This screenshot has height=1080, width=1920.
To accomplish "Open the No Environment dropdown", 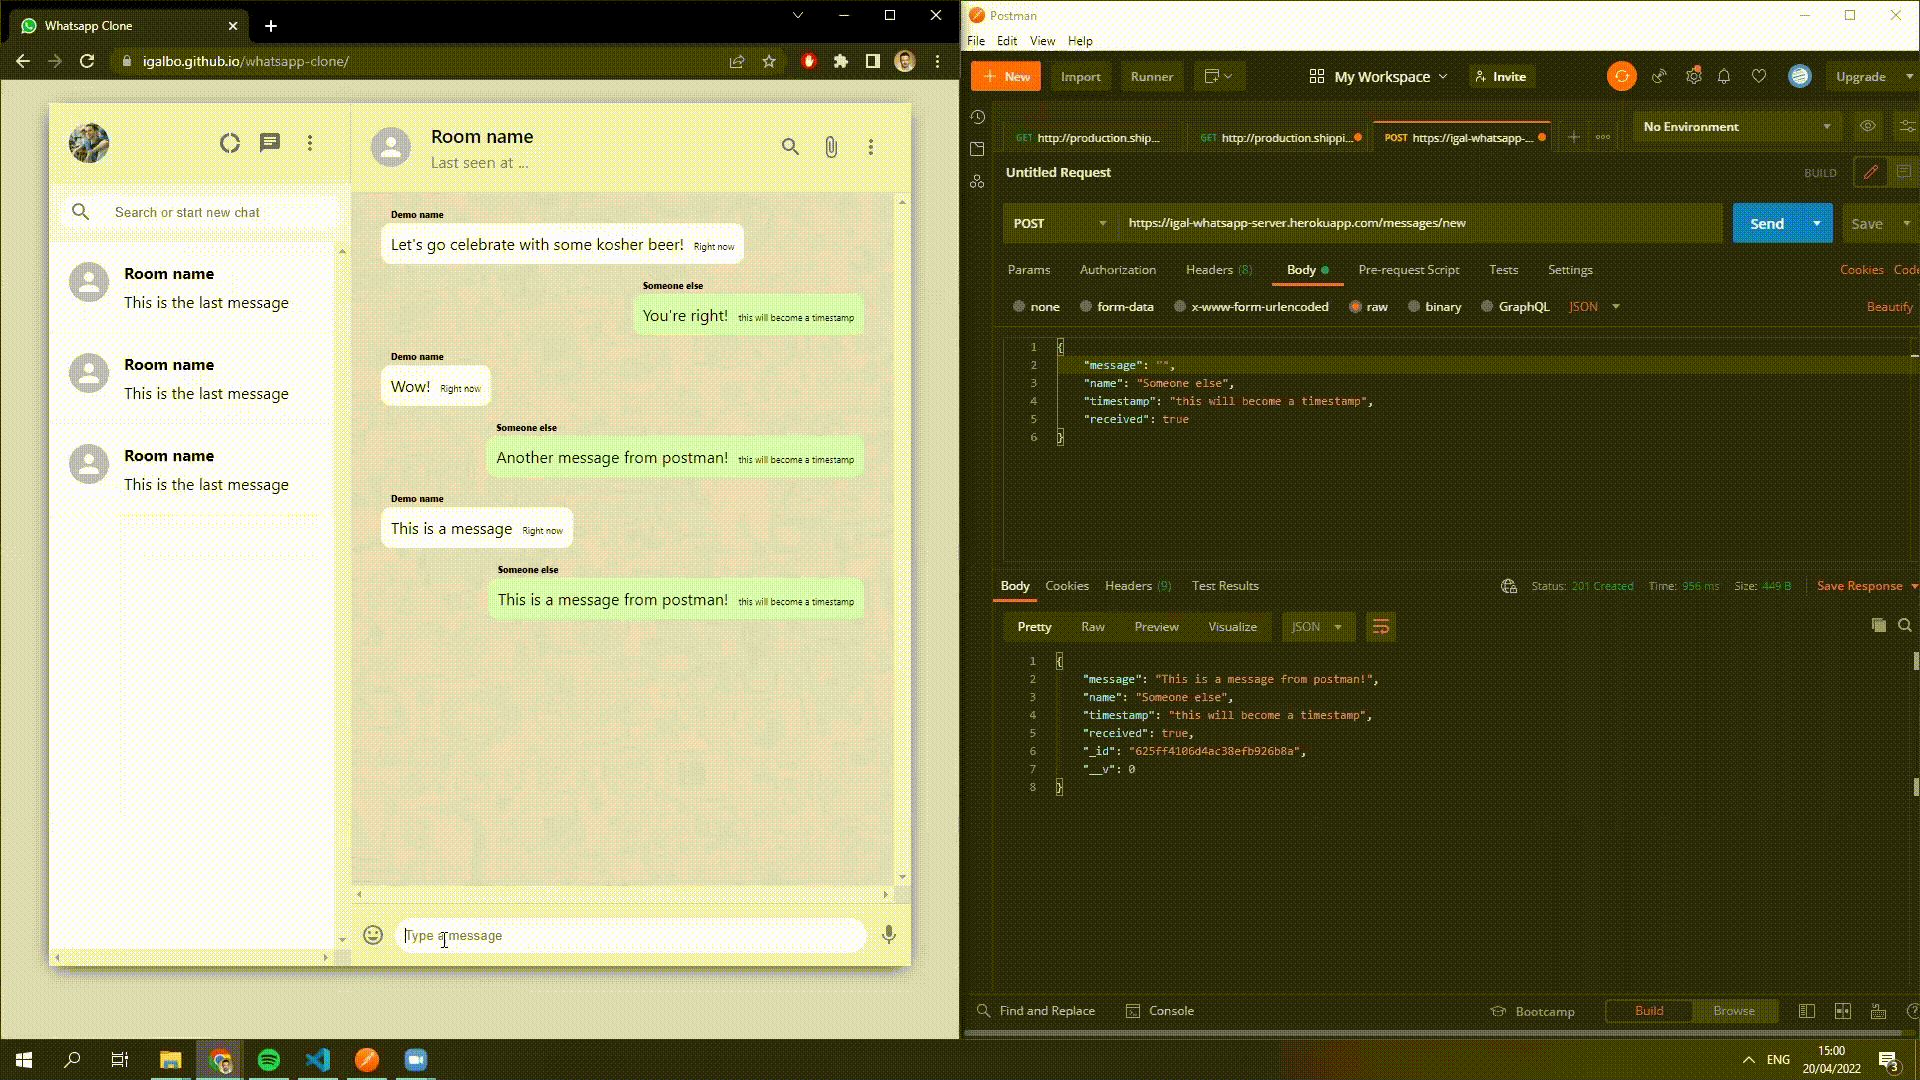I will pos(1737,126).
